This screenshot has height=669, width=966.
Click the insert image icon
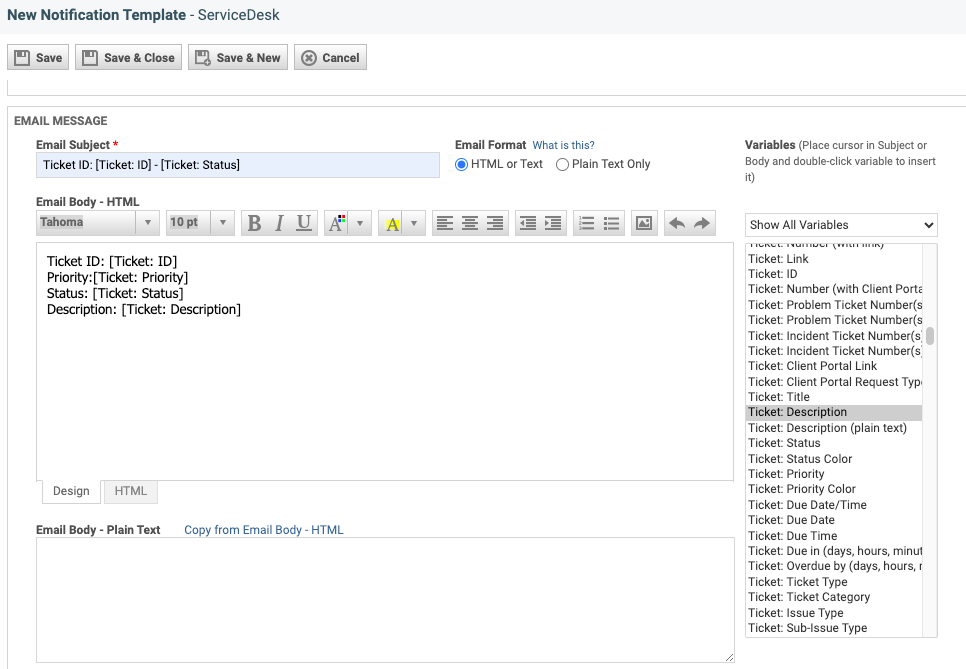pyautogui.click(x=644, y=223)
